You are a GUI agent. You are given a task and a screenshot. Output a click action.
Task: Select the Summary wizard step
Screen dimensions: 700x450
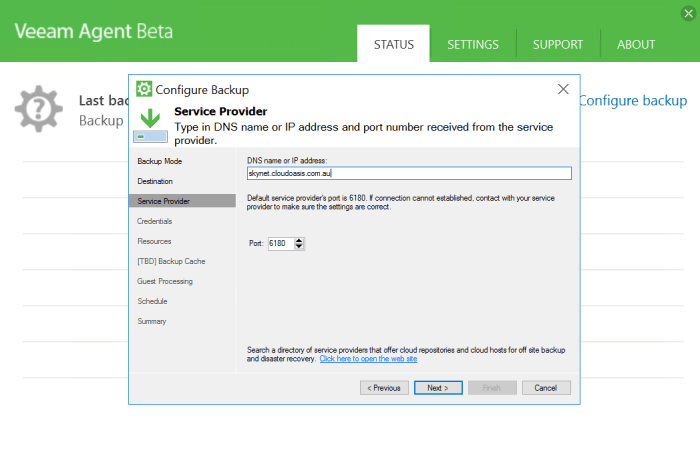click(151, 321)
